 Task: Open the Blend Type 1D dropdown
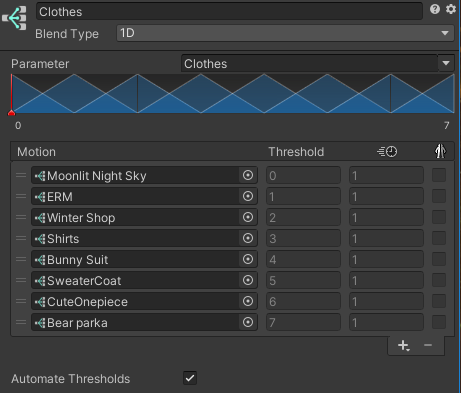click(285, 33)
